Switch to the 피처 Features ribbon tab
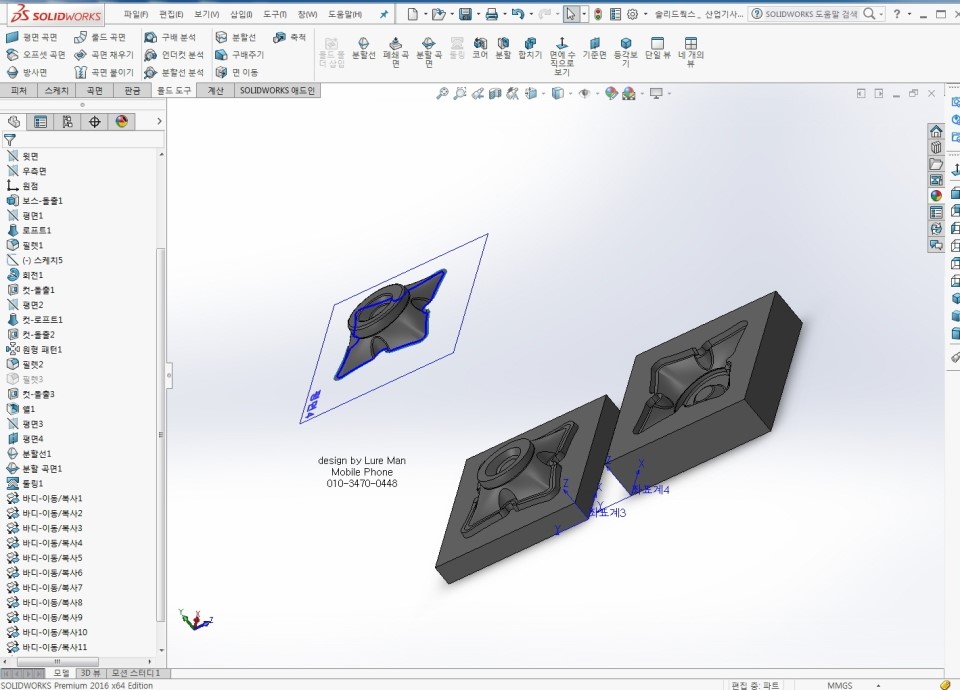The width and height of the screenshot is (960, 690). coord(19,91)
